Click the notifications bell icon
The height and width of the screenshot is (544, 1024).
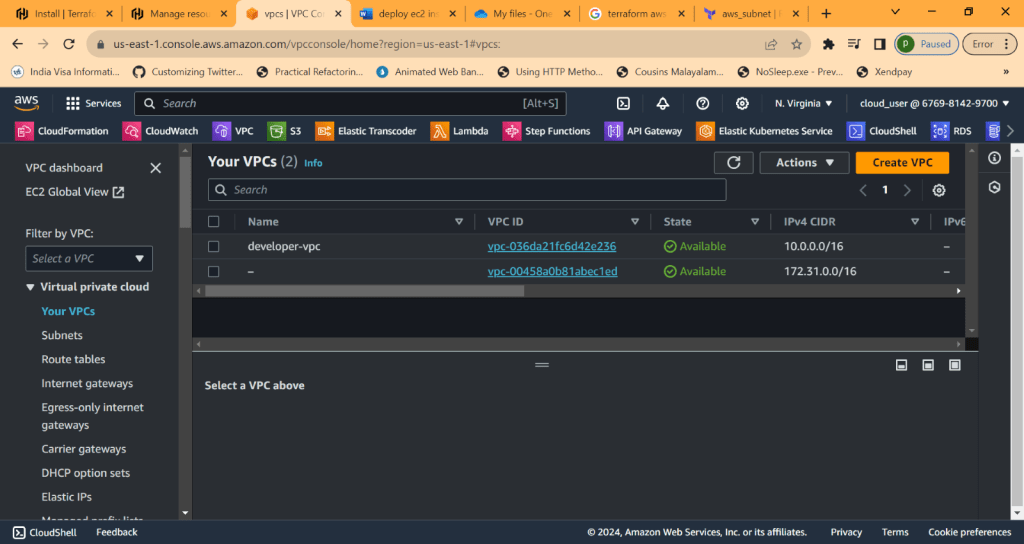663,103
